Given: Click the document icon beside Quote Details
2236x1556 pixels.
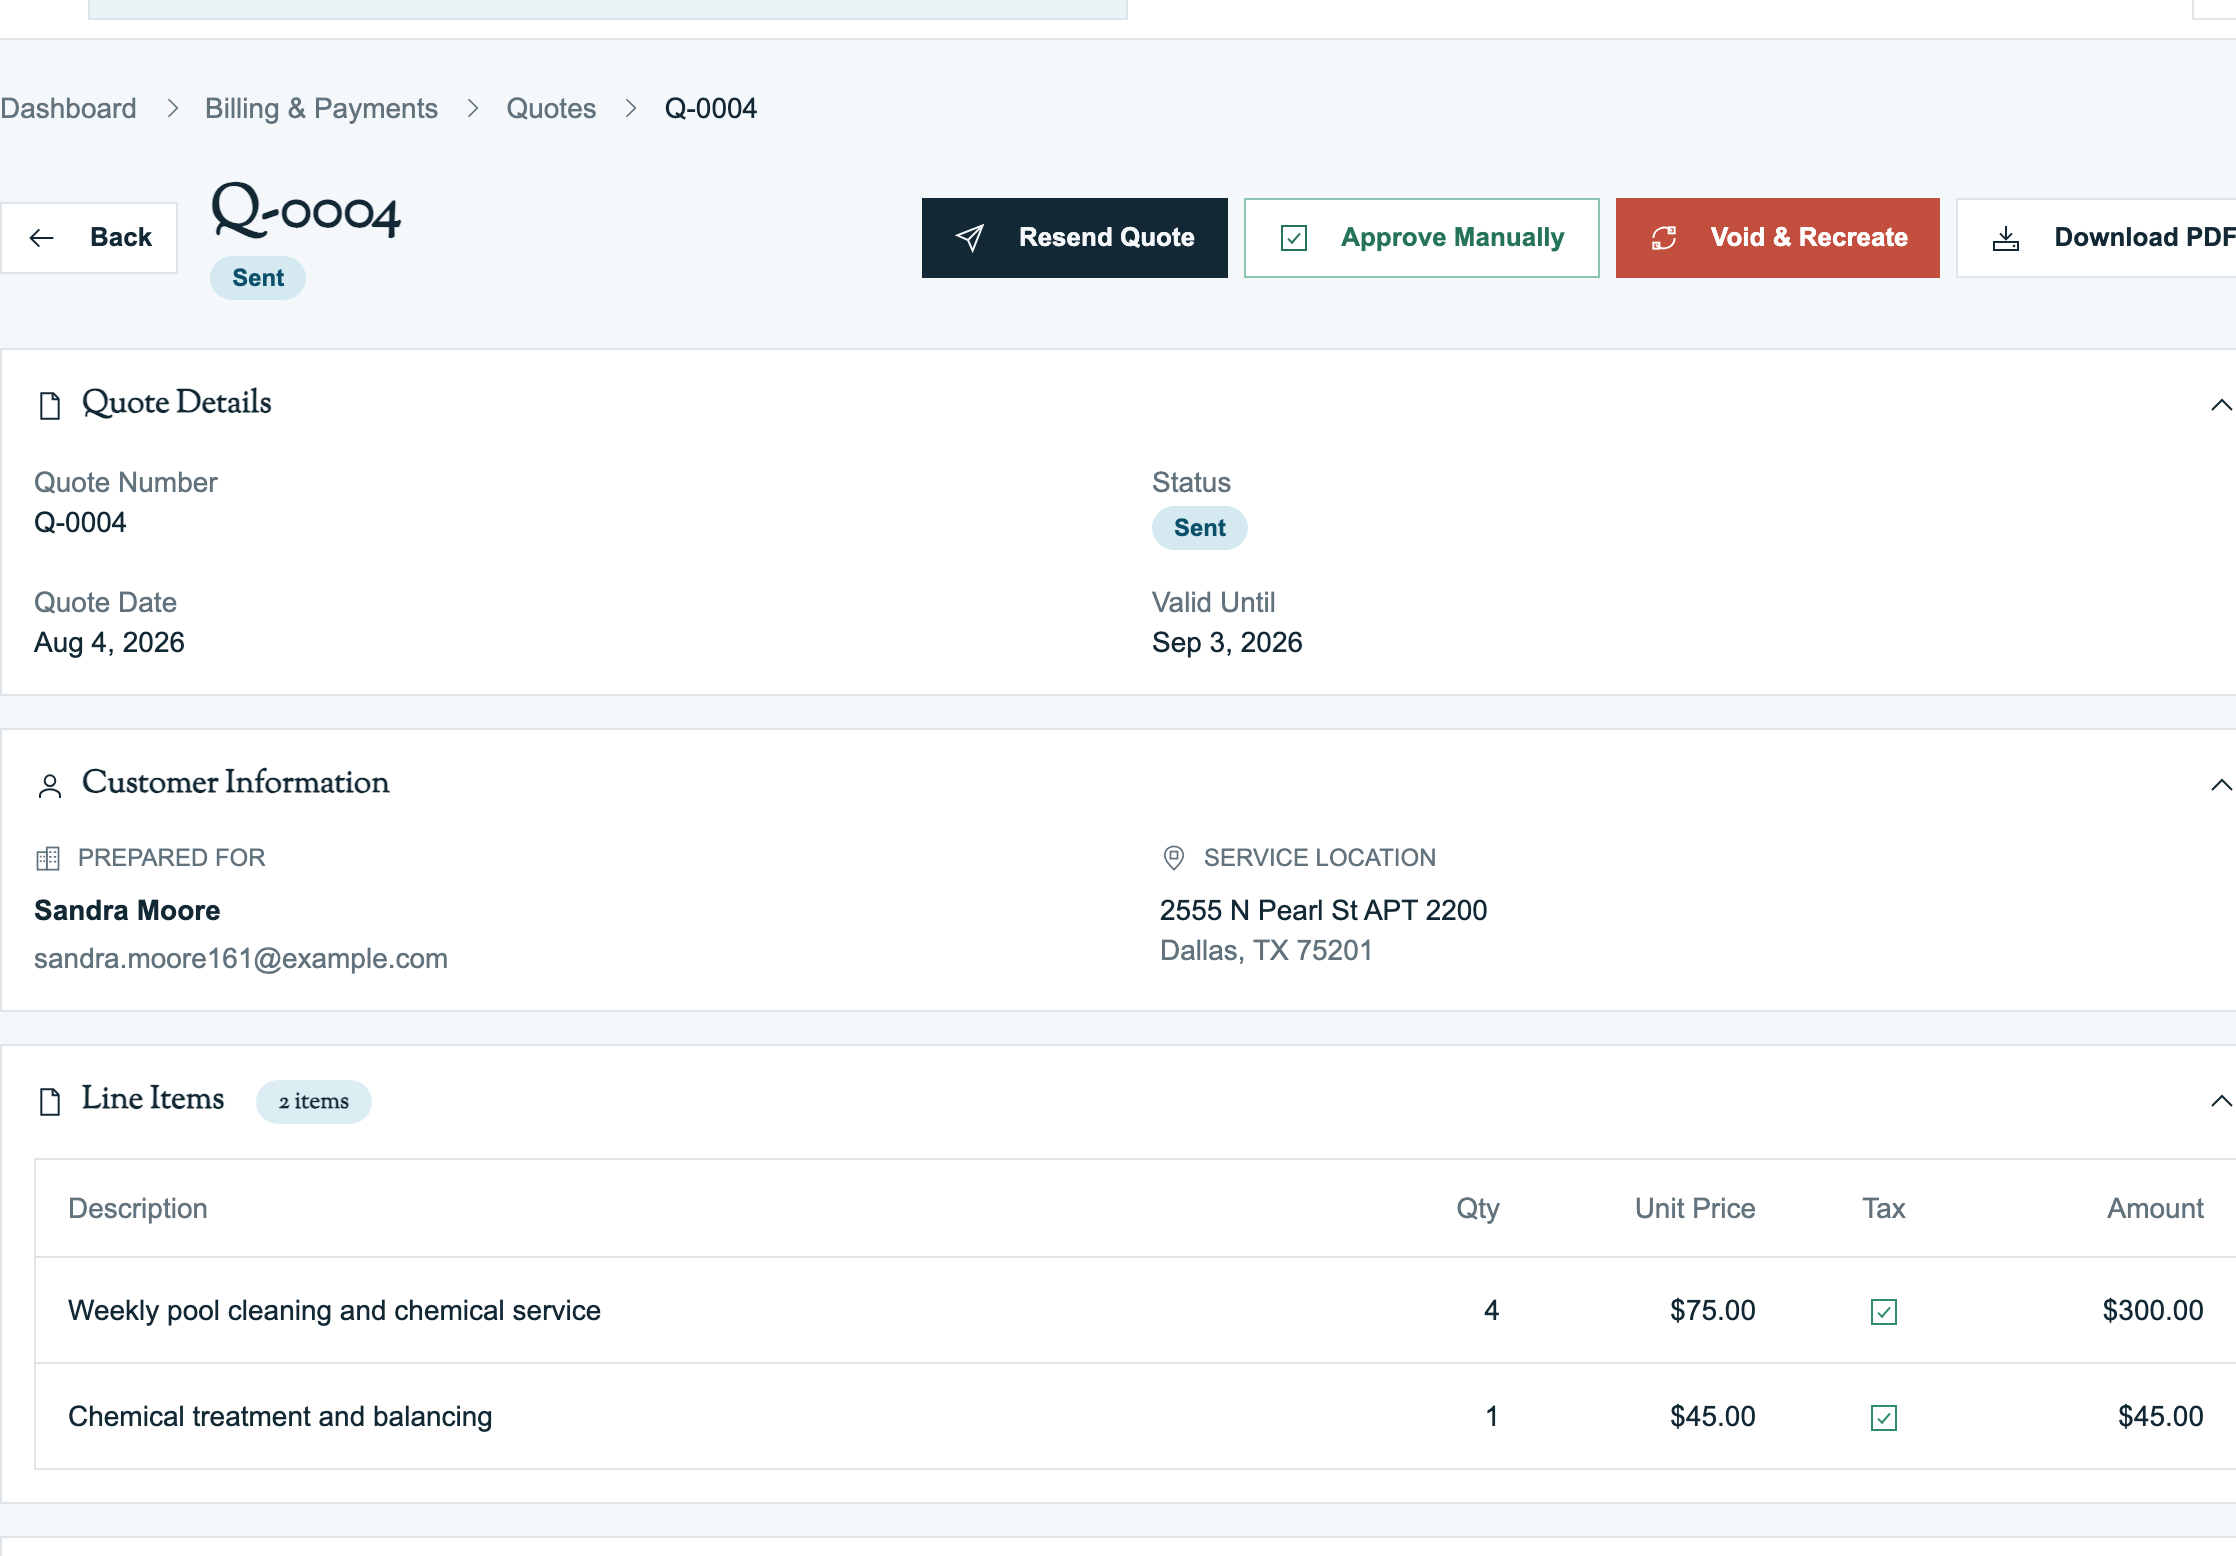Looking at the screenshot, I should [x=50, y=405].
